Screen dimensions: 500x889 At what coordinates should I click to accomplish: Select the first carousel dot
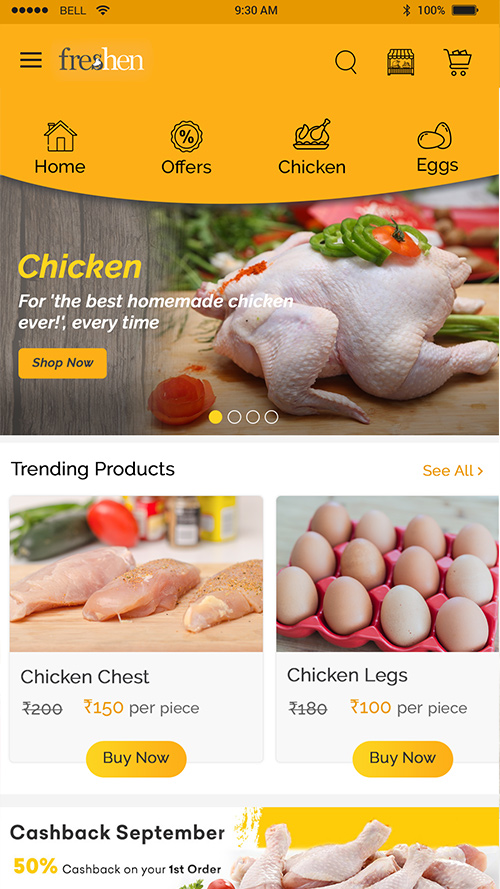point(215,417)
